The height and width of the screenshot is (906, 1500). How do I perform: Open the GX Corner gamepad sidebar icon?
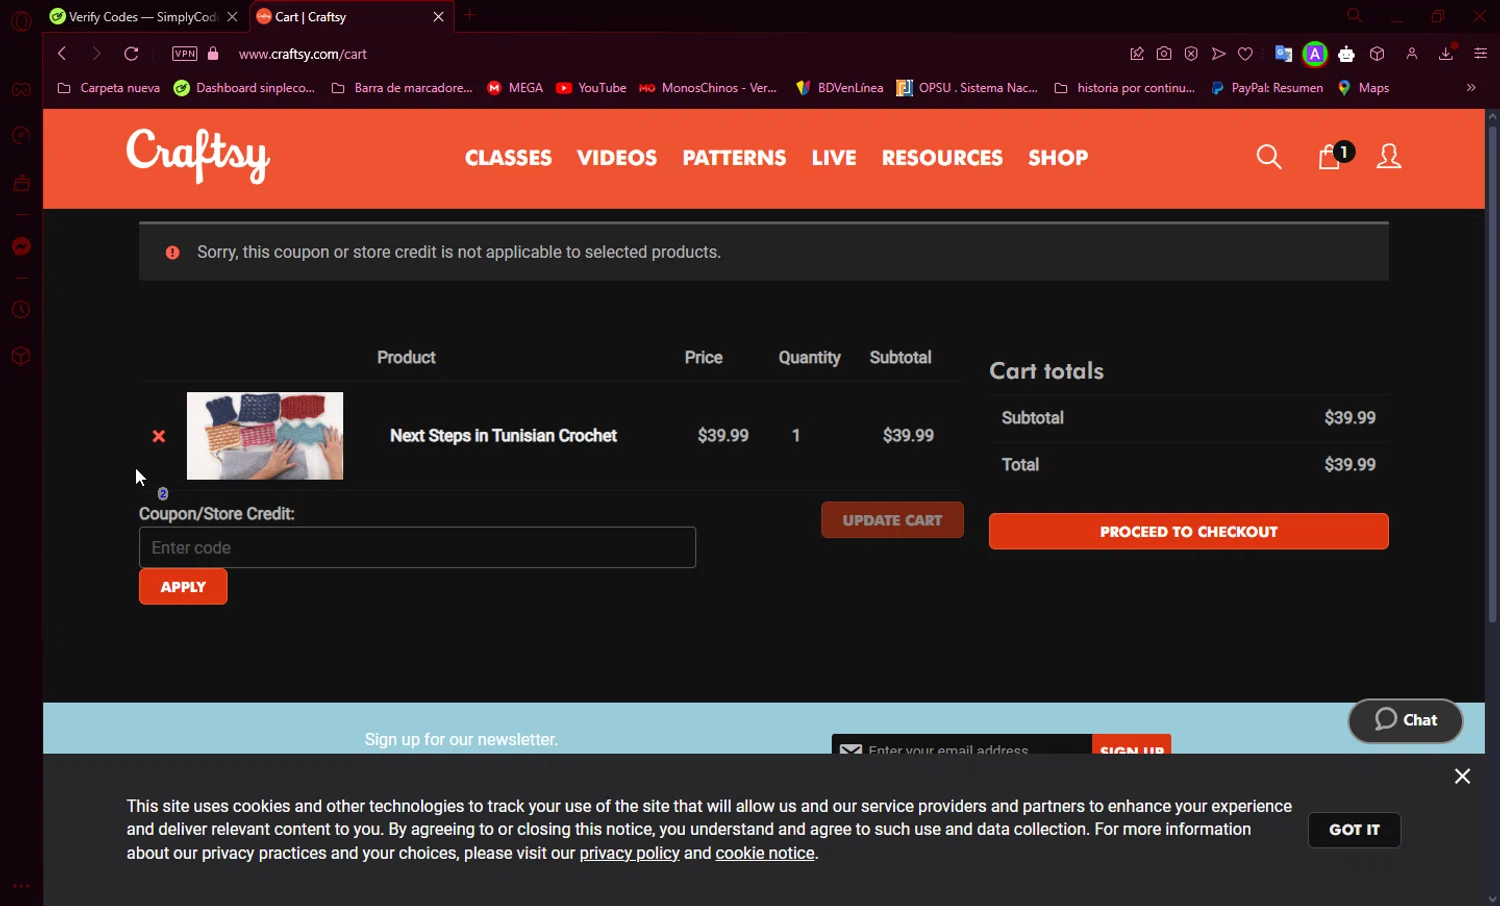pyautogui.click(x=21, y=90)
